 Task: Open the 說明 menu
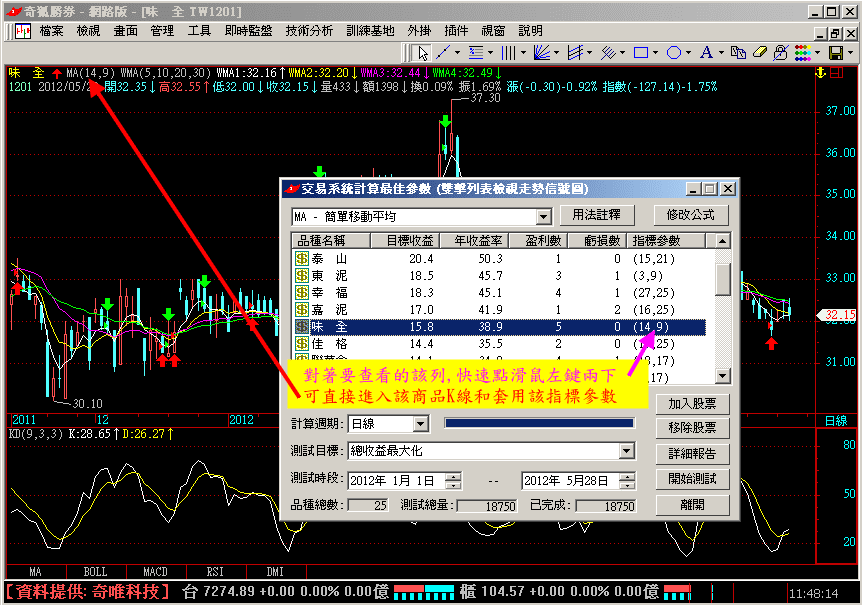coord(531,31)
